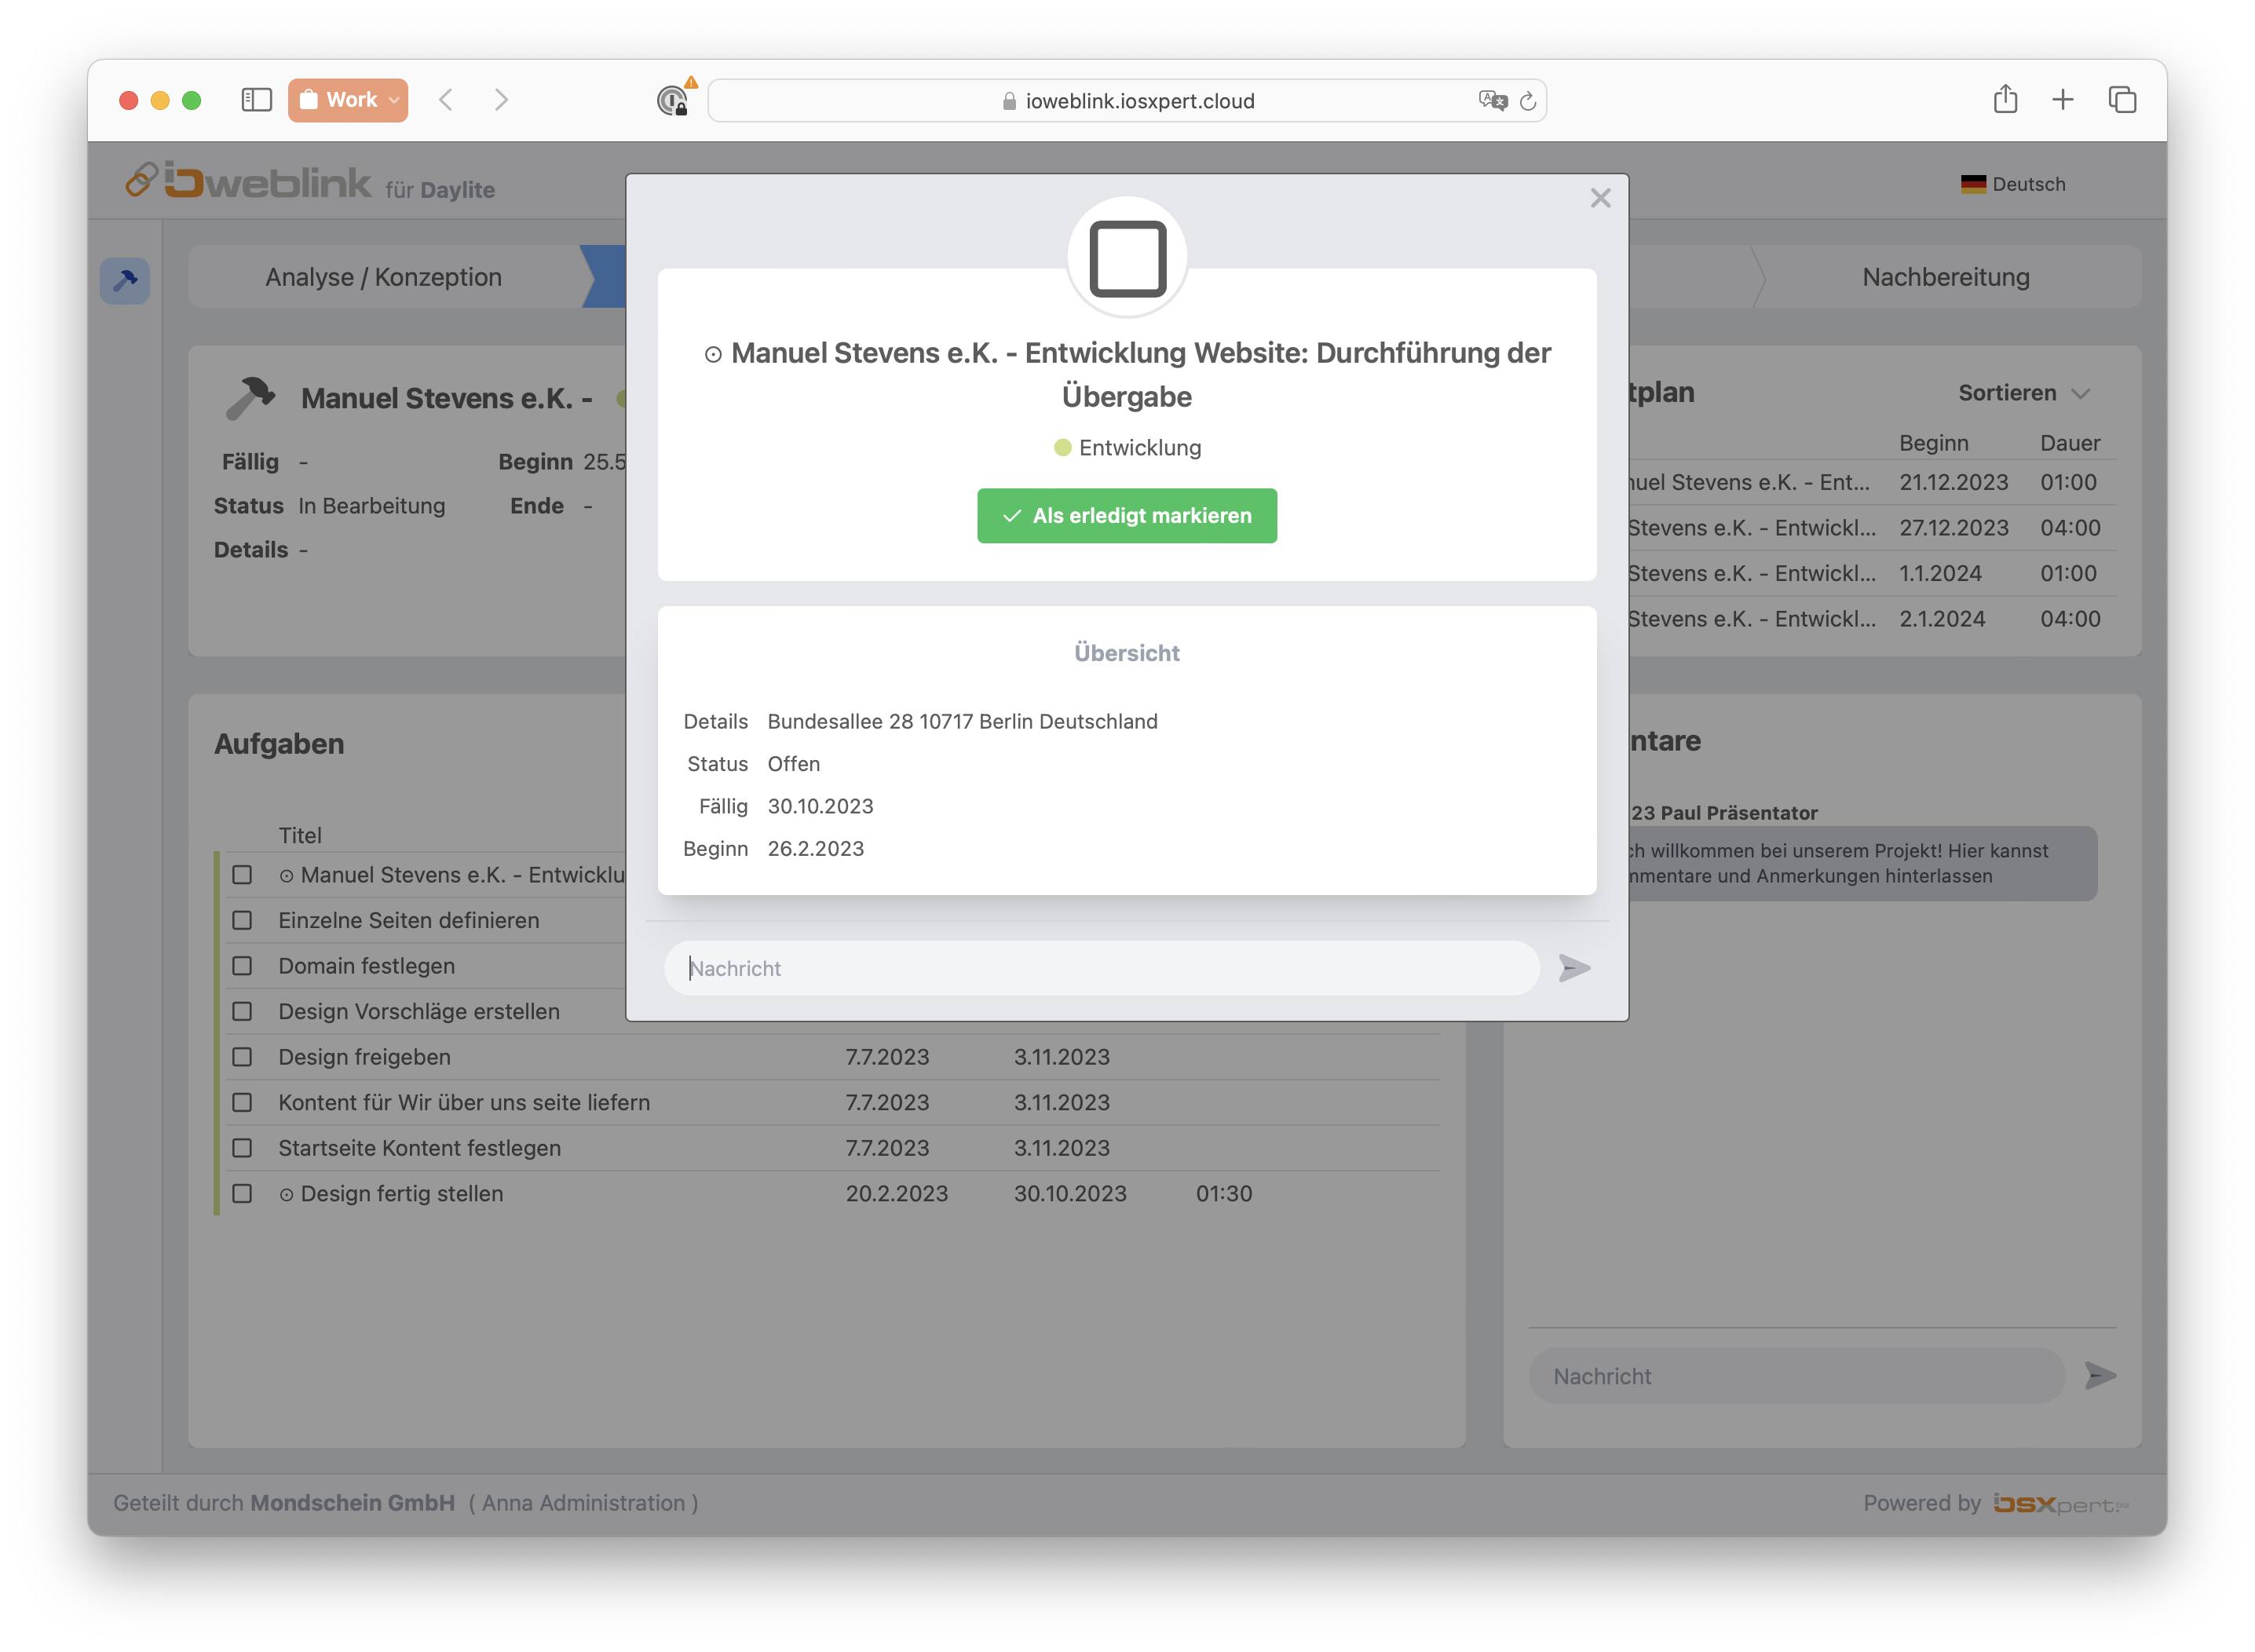
Task: Select the schedule row dated 21.12.2023
Action: (x=1872, y=482)
